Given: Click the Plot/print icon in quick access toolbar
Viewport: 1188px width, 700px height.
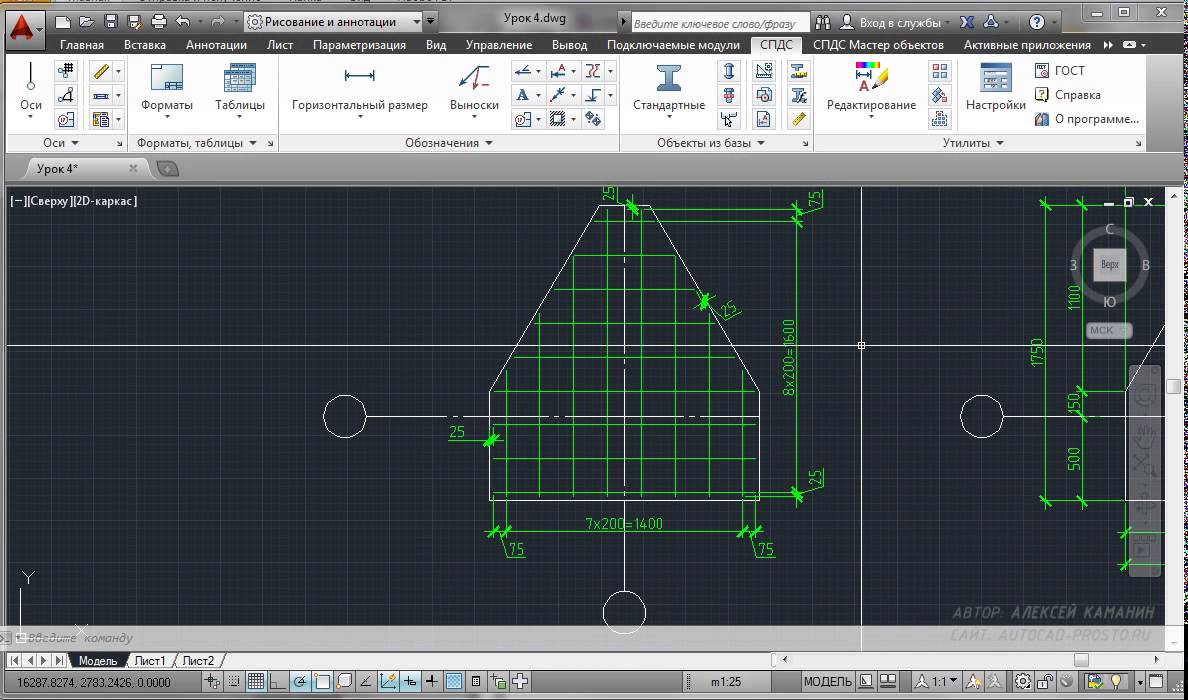Looking at the screenshot, I should [158, 22].
